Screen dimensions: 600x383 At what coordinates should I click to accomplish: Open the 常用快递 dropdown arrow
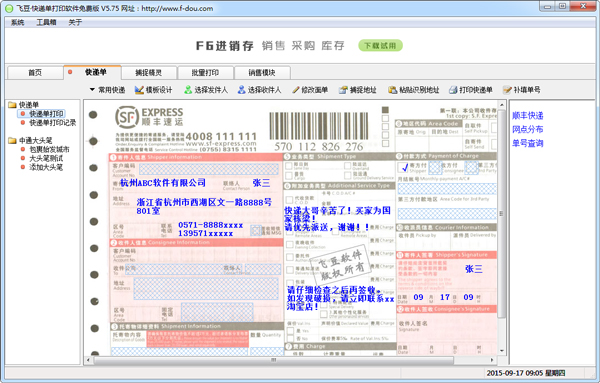click(x=92, y=90)
